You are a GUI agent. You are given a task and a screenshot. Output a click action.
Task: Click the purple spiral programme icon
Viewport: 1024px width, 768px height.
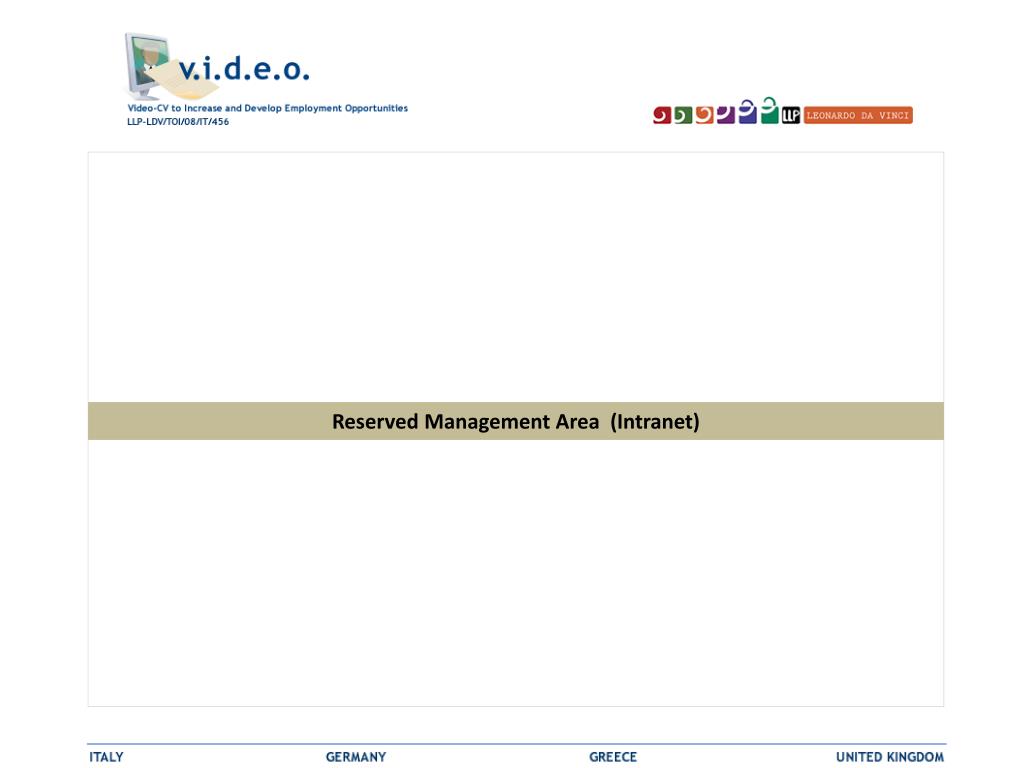[726, 115]
